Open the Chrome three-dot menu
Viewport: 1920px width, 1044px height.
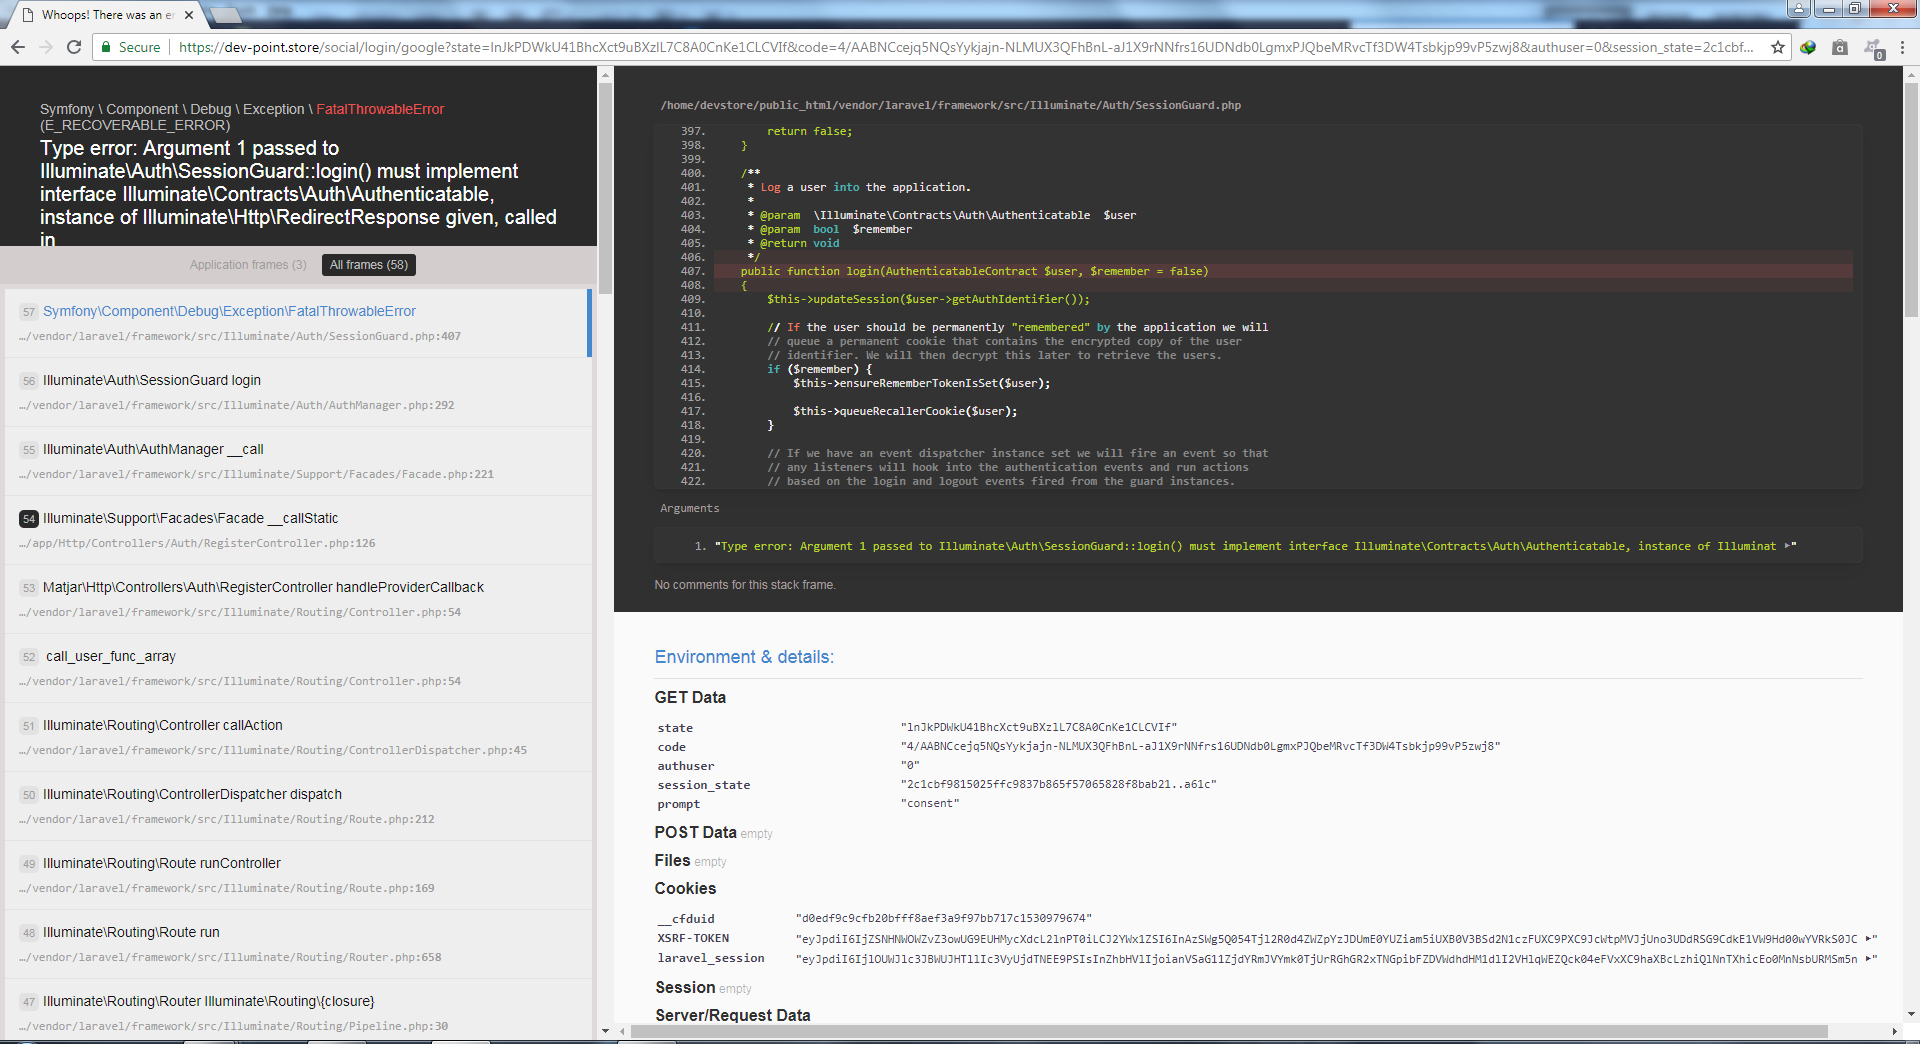click(1902, 47)
